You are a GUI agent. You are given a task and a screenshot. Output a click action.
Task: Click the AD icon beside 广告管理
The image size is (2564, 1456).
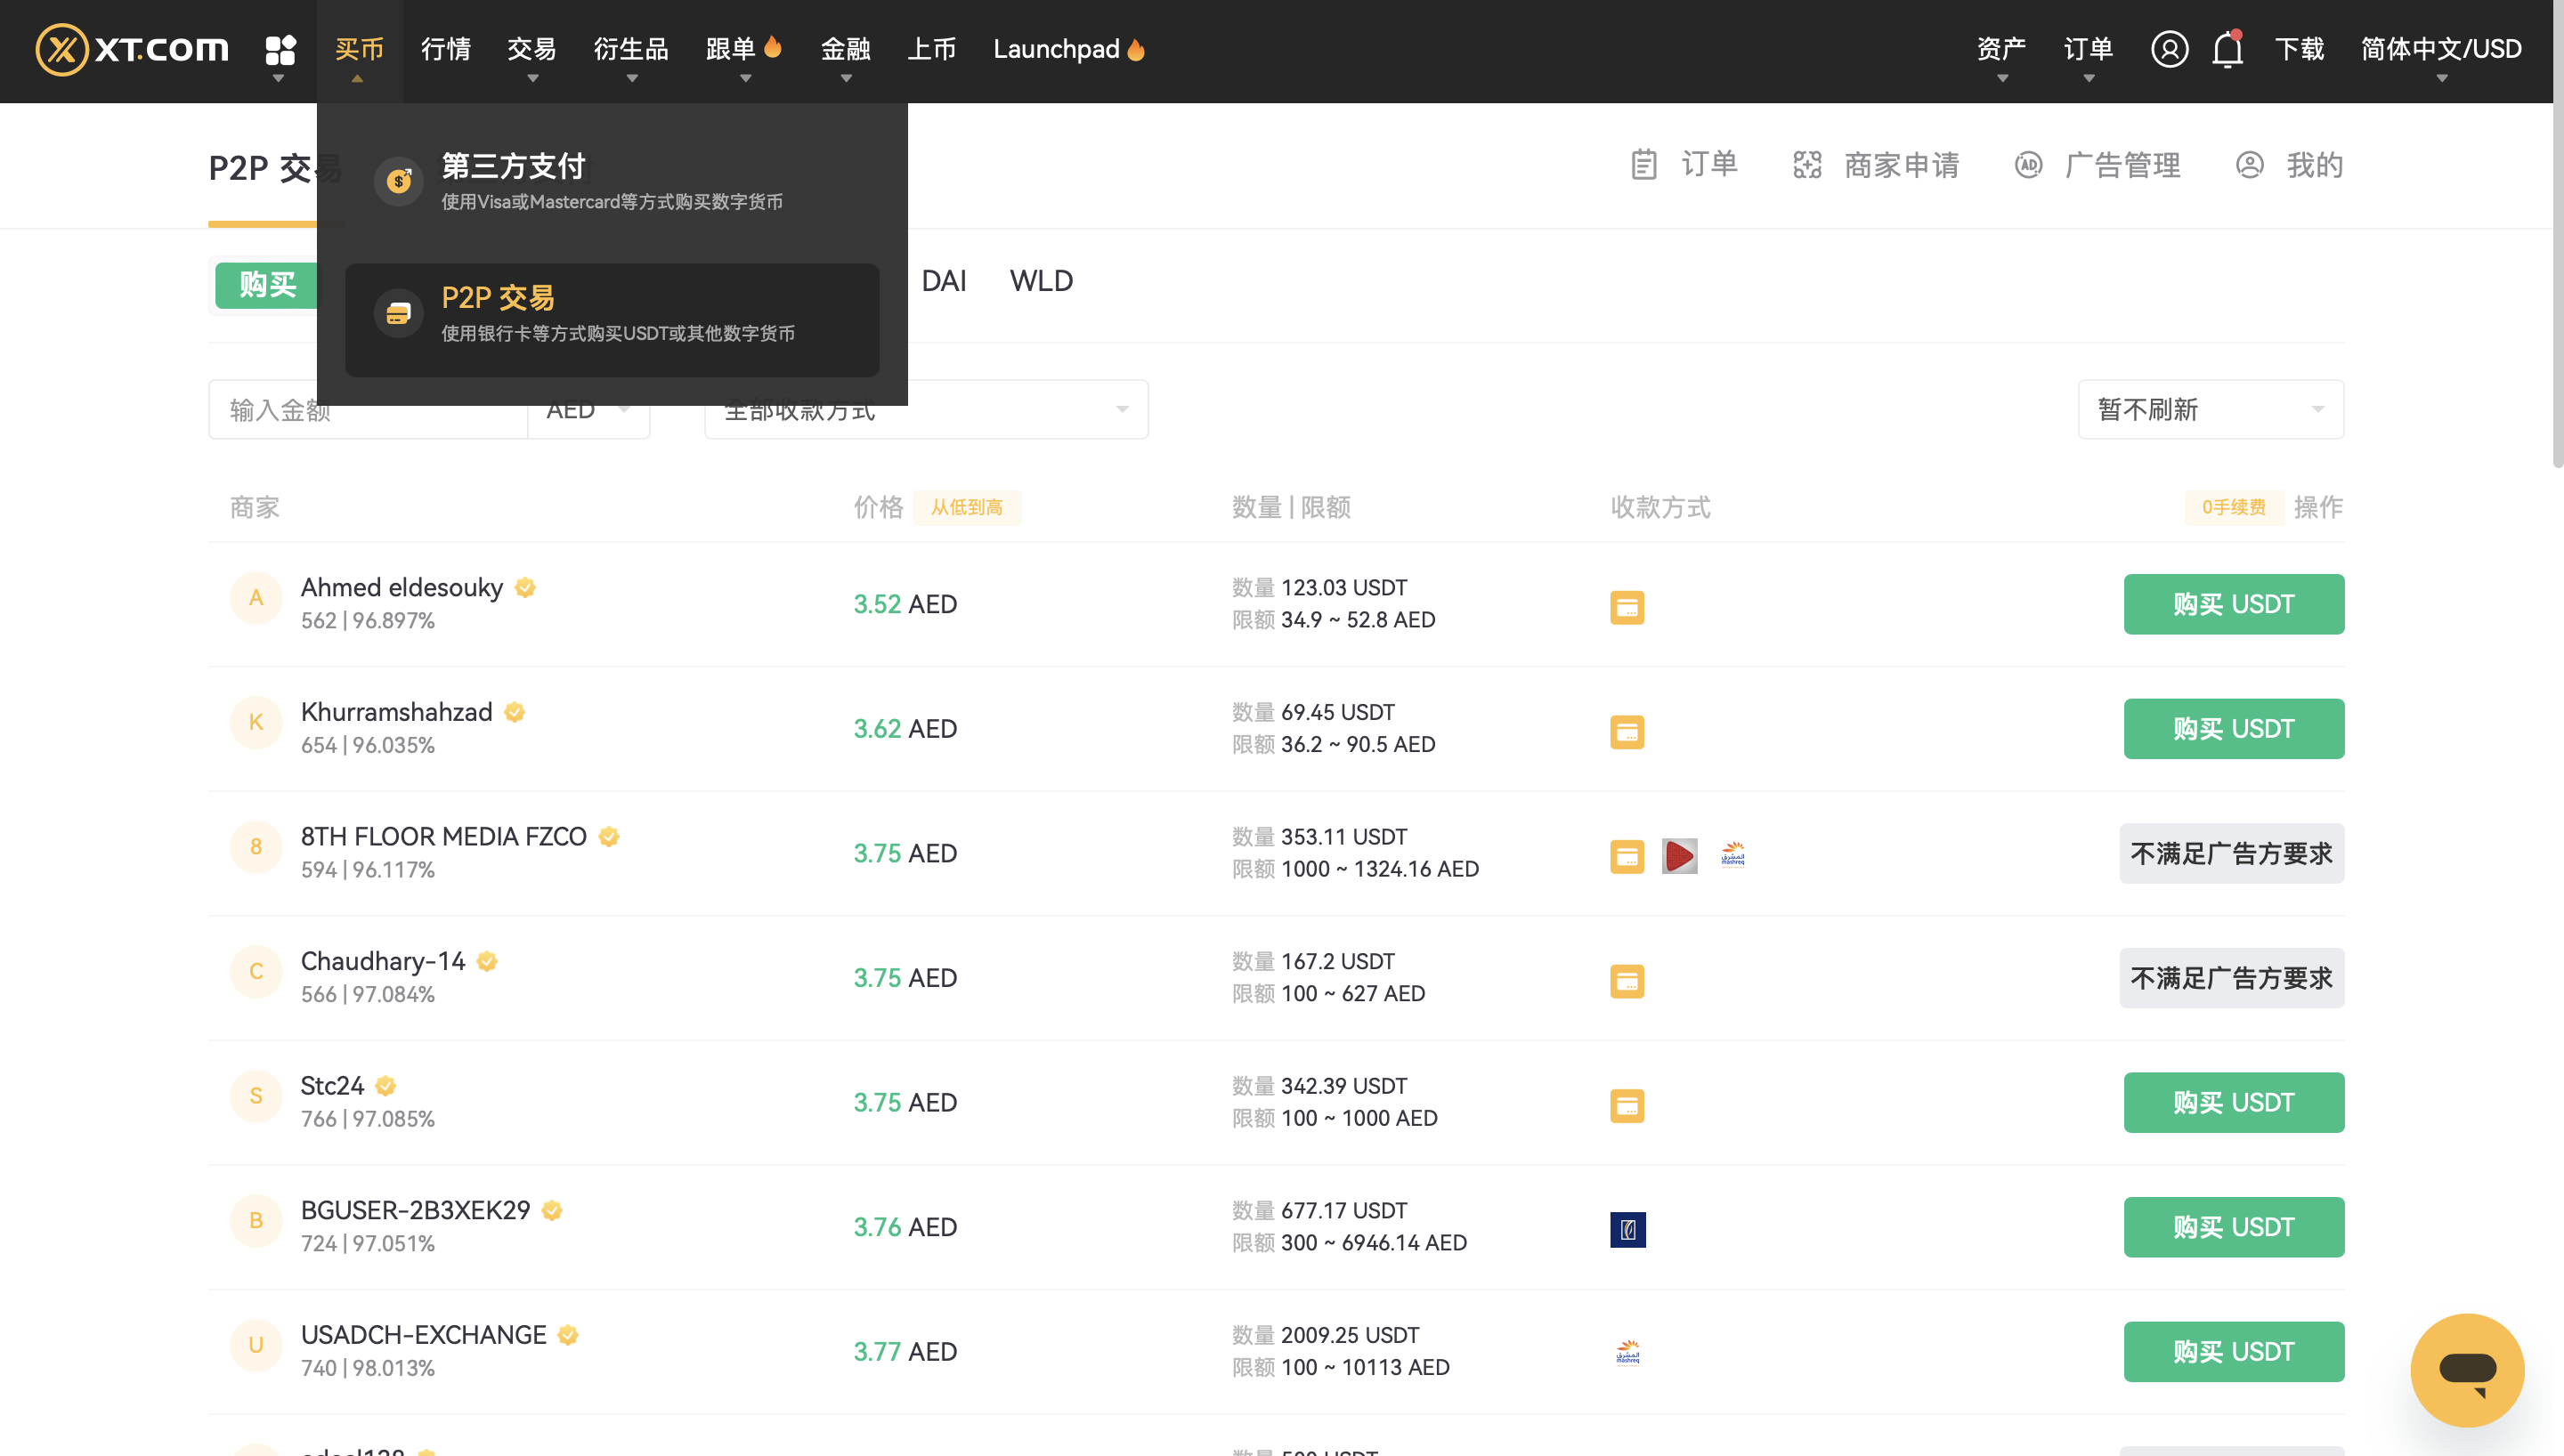pyautogui.click(x=2028, y=164)
